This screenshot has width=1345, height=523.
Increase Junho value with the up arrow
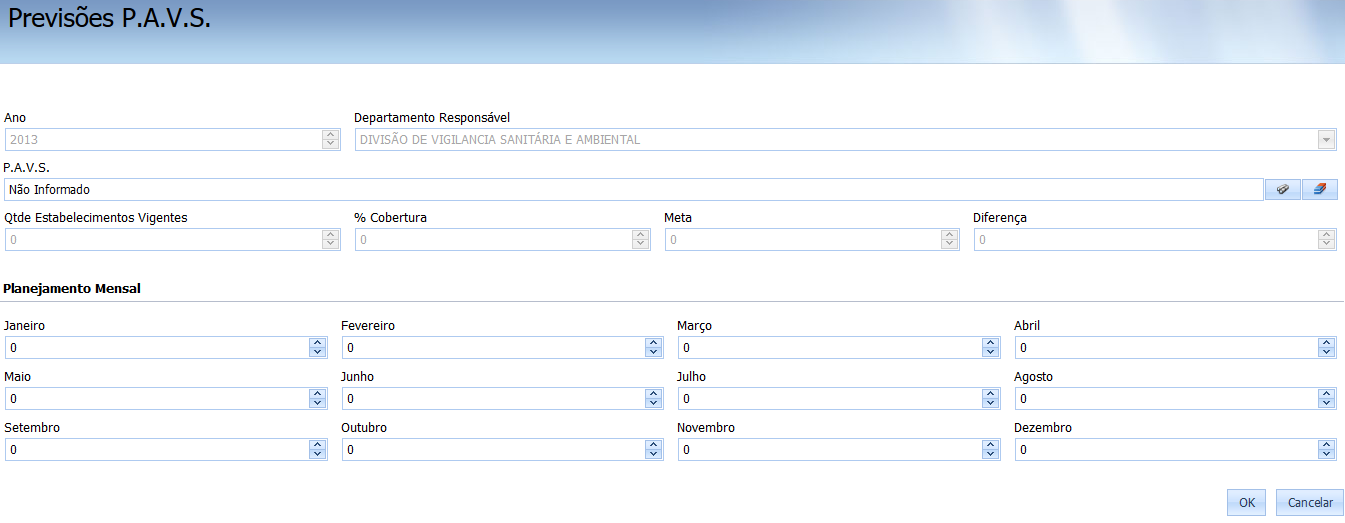click(654, 393)
